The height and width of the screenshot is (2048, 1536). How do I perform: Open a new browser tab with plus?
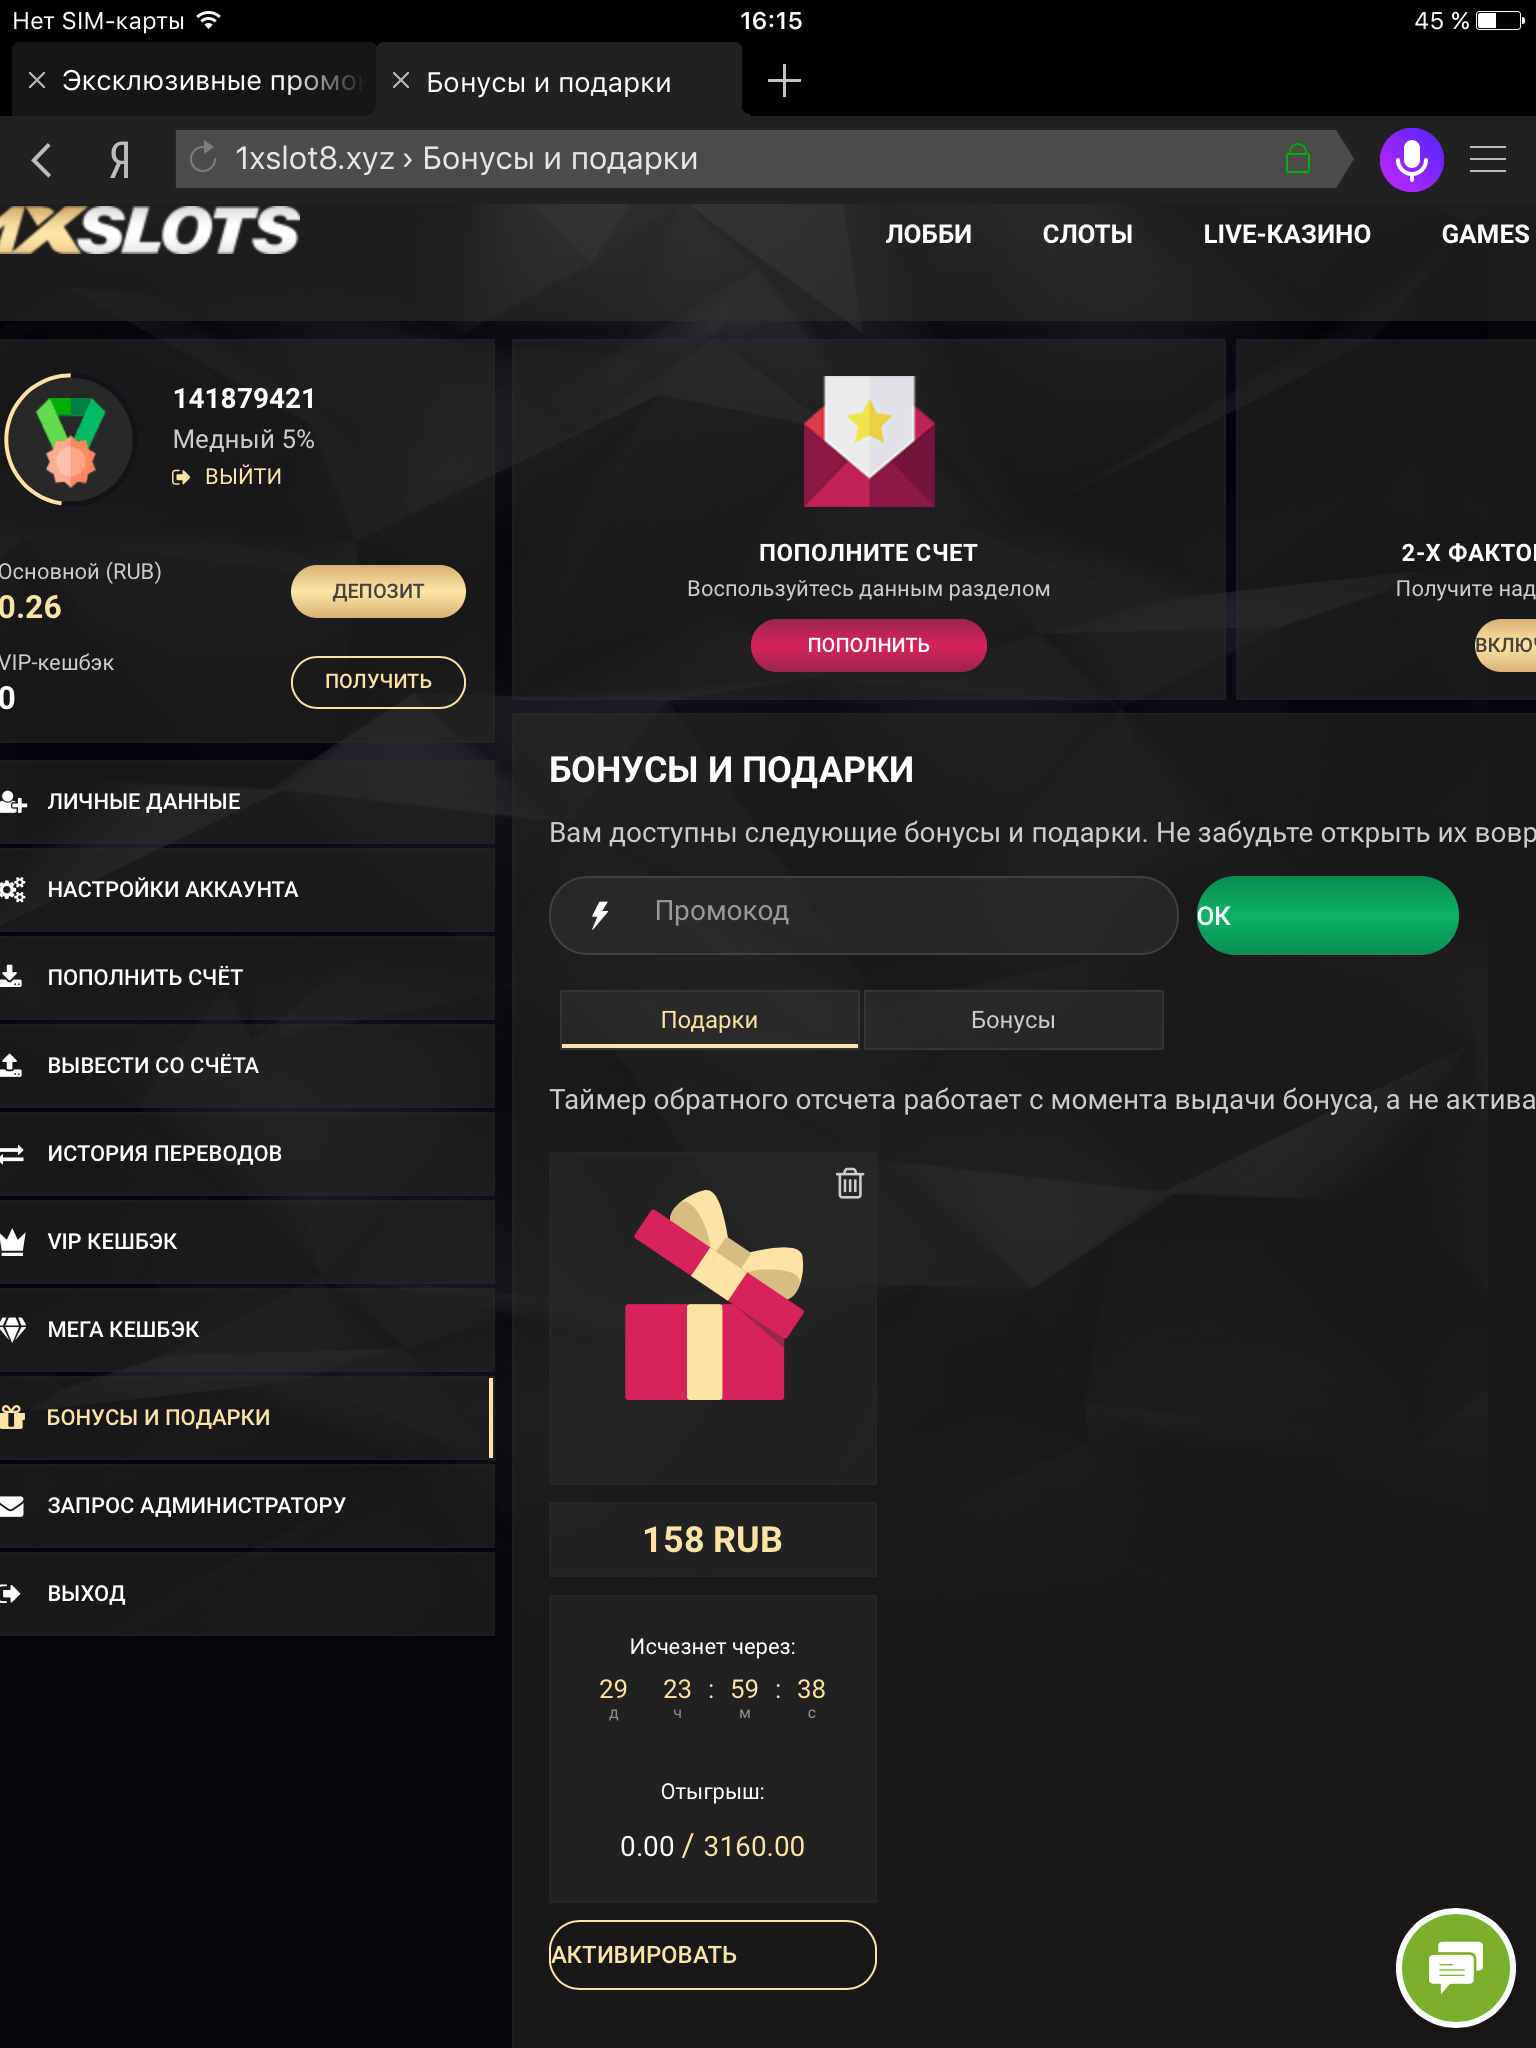coord(784,81)
